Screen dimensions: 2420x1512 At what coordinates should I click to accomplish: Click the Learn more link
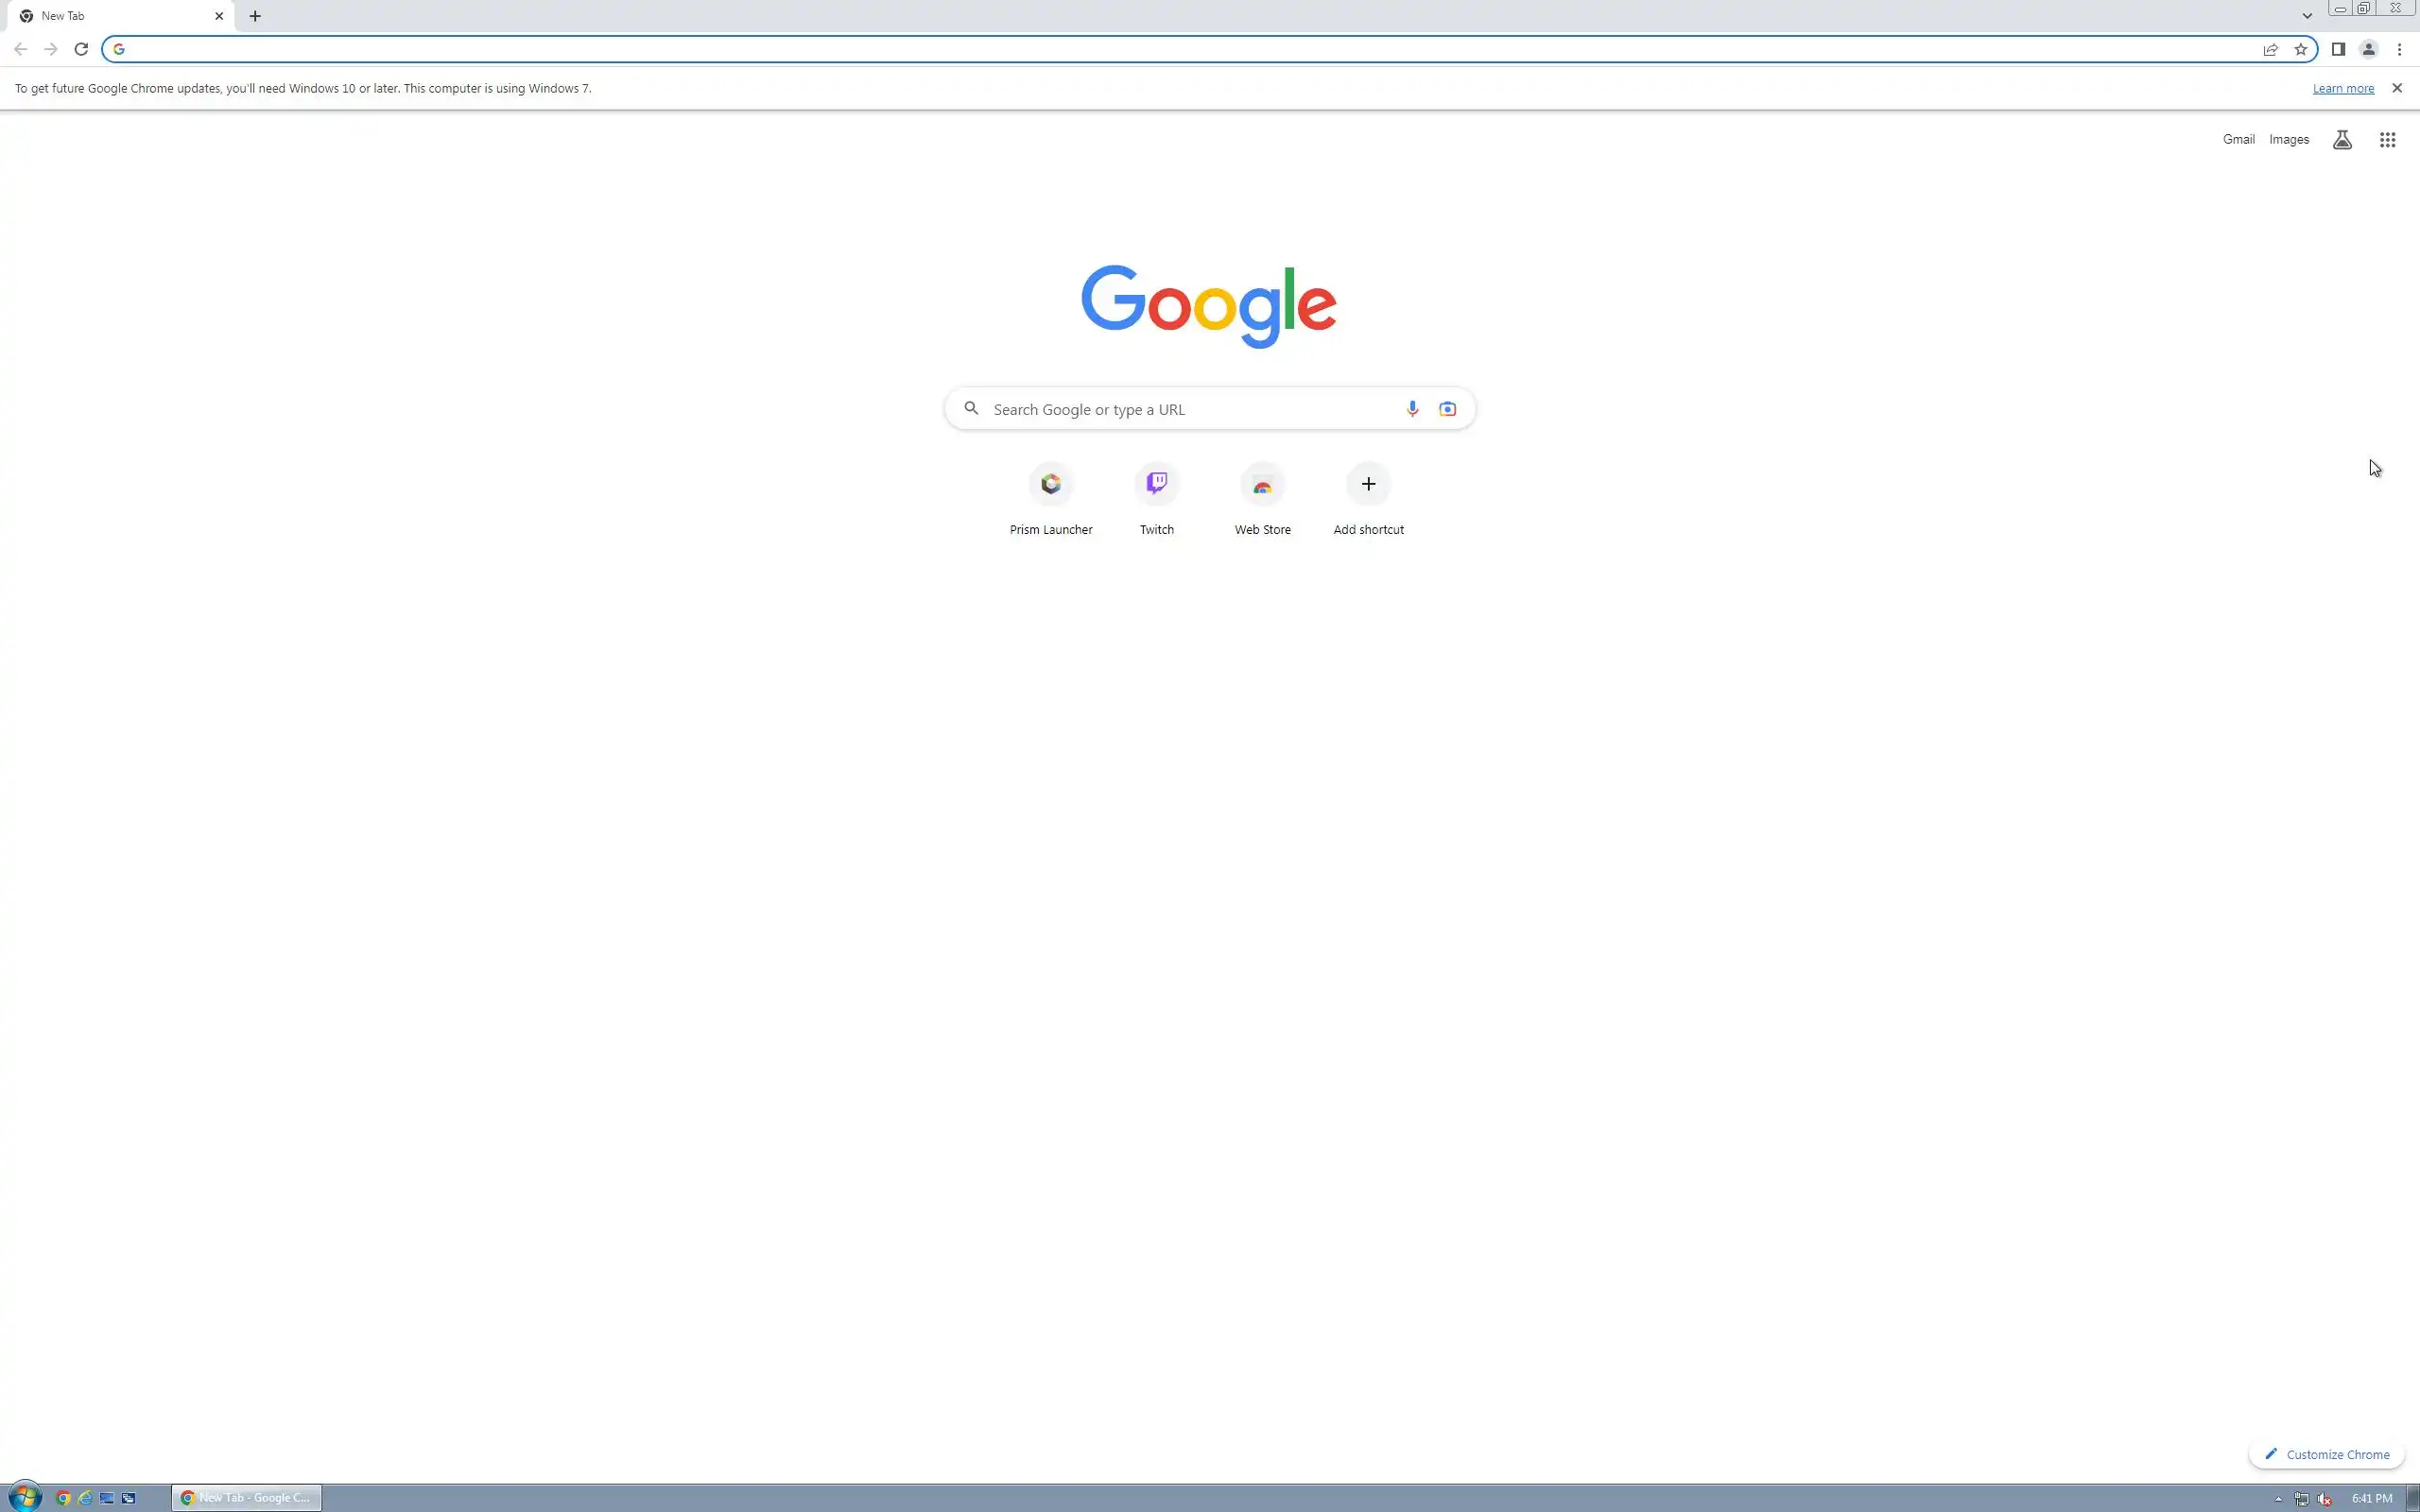coord(2342,88)
